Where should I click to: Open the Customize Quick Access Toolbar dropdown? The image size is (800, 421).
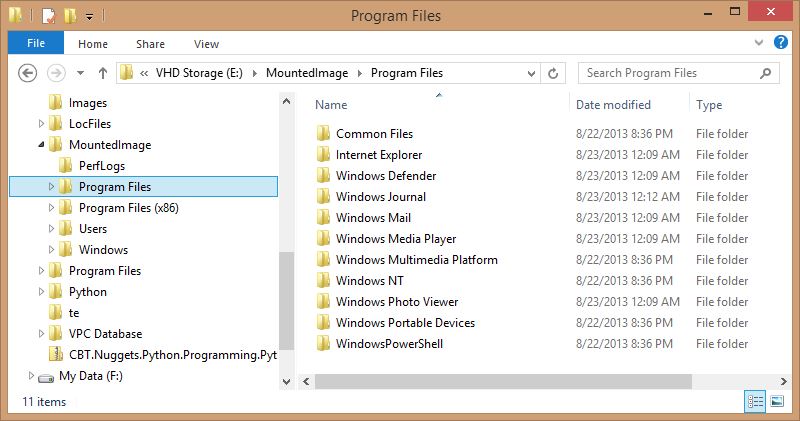[x=89, y=17]
